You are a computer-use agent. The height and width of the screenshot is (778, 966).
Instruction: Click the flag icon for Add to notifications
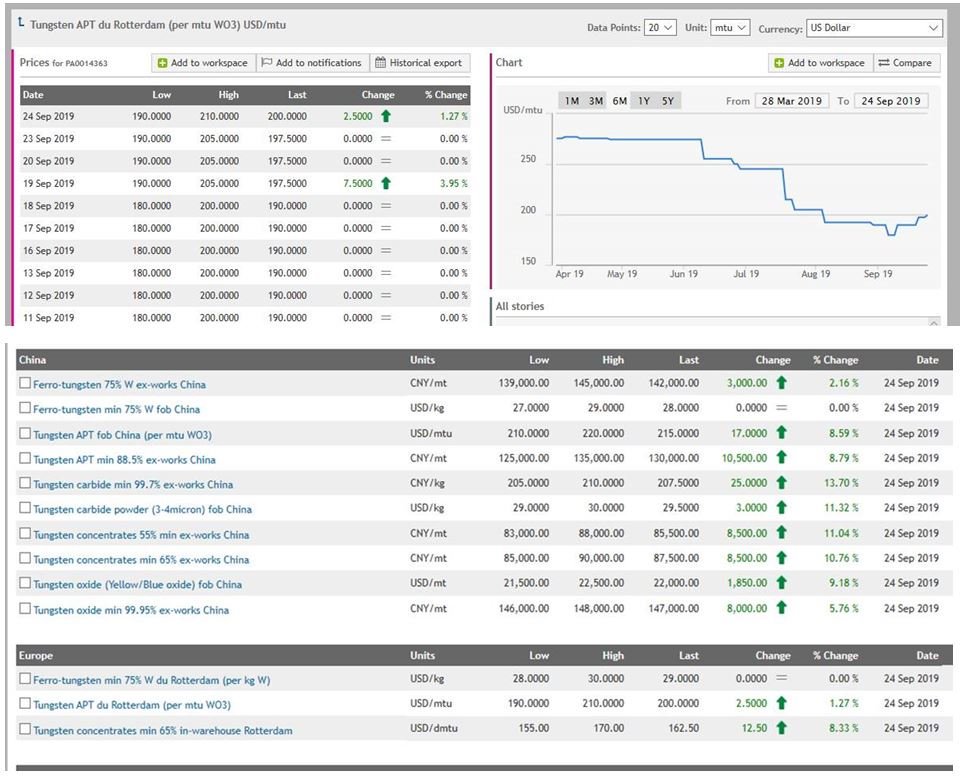tap(267, 62)
